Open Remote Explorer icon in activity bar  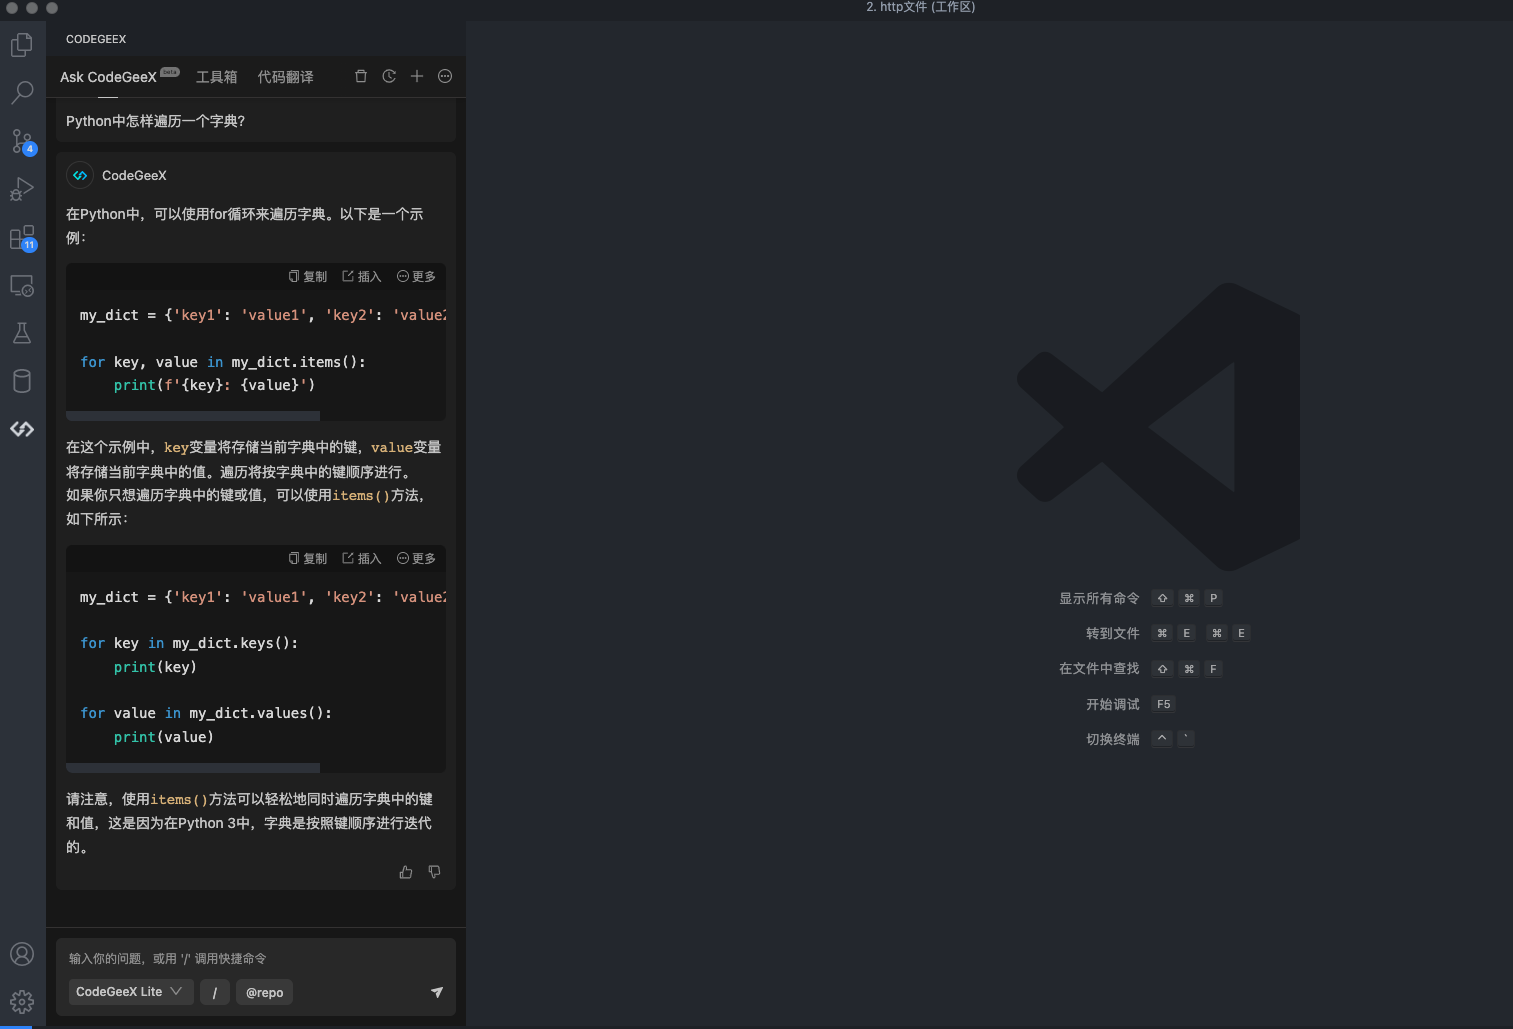[22, 285]
